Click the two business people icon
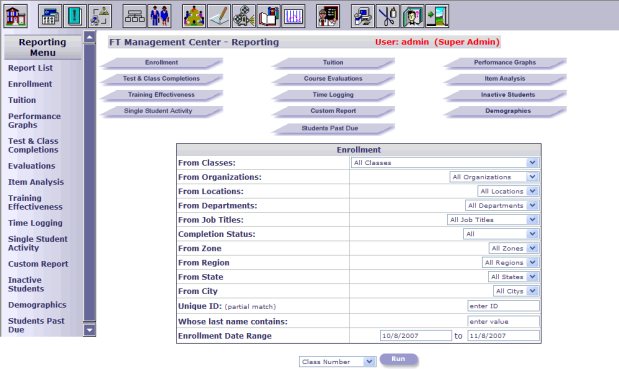Viewport: 619px width, 369px height. (x=159, y=16)
